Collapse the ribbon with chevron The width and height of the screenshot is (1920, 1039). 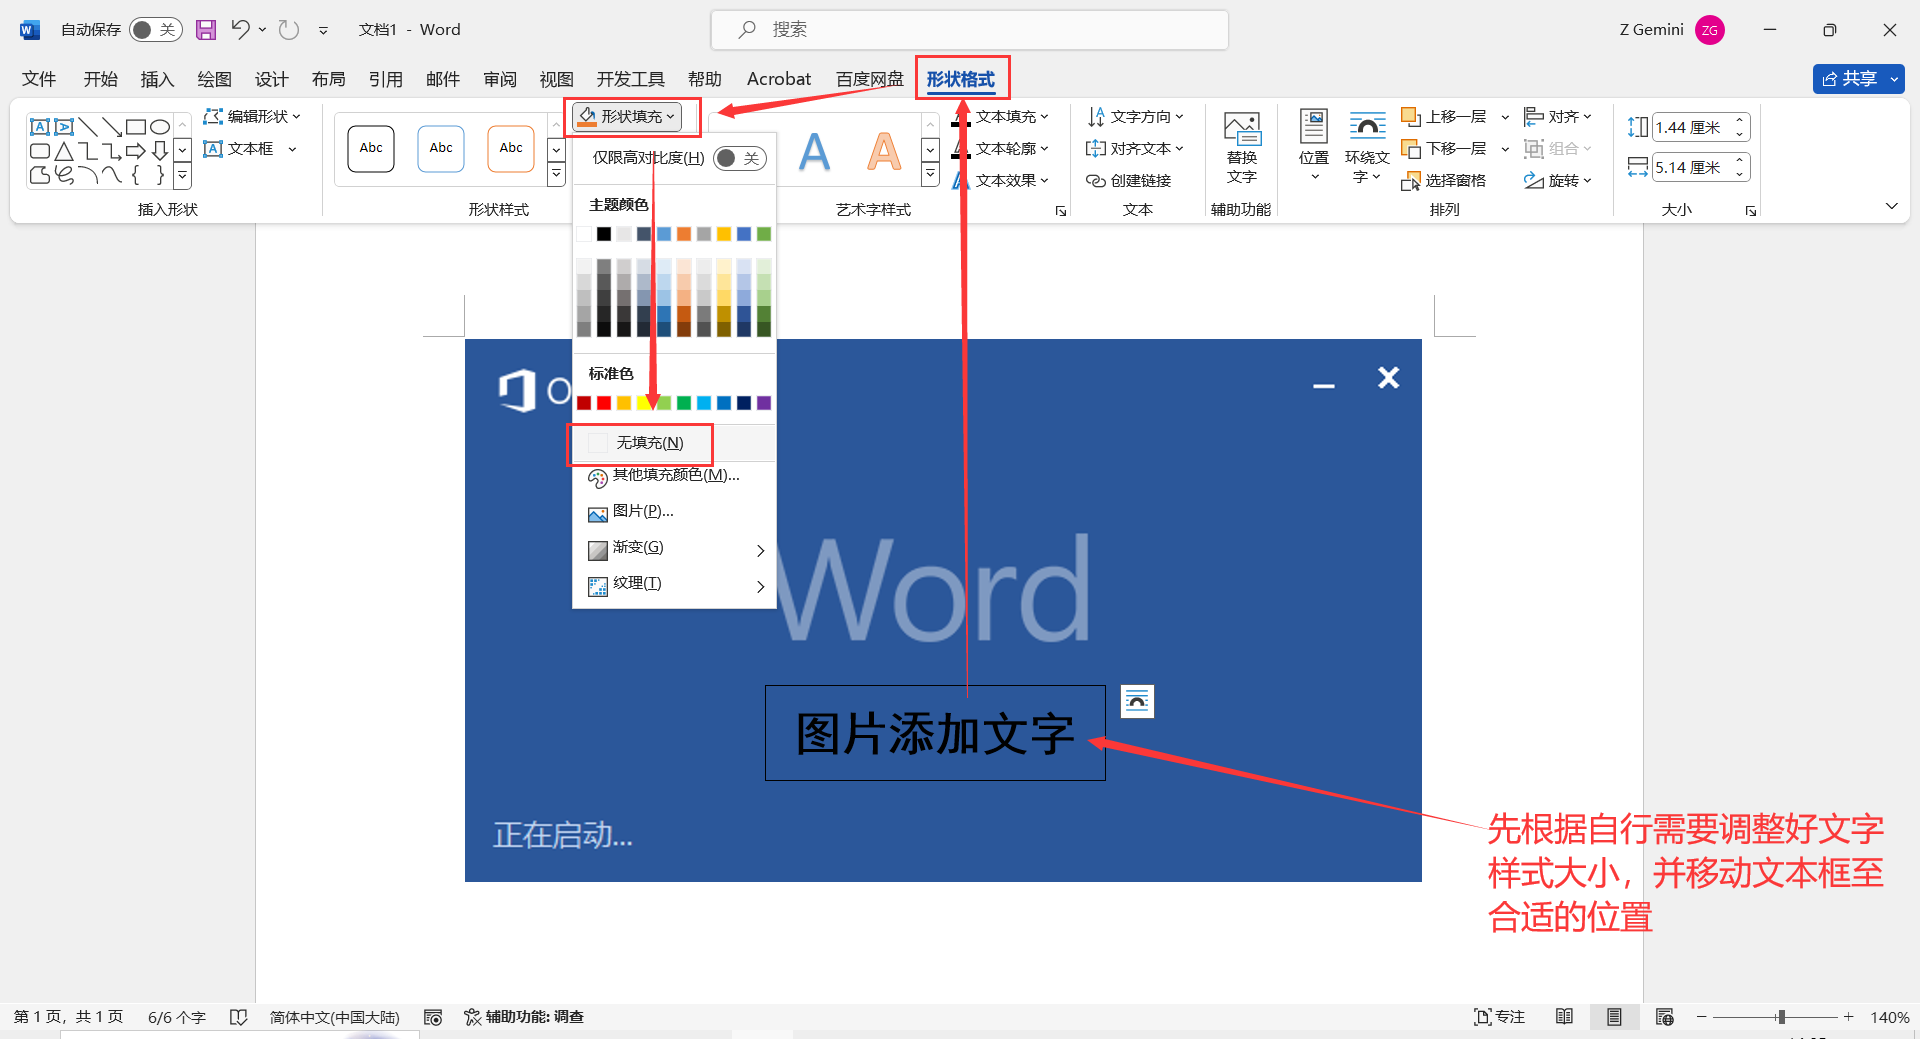pos(1891,206)
